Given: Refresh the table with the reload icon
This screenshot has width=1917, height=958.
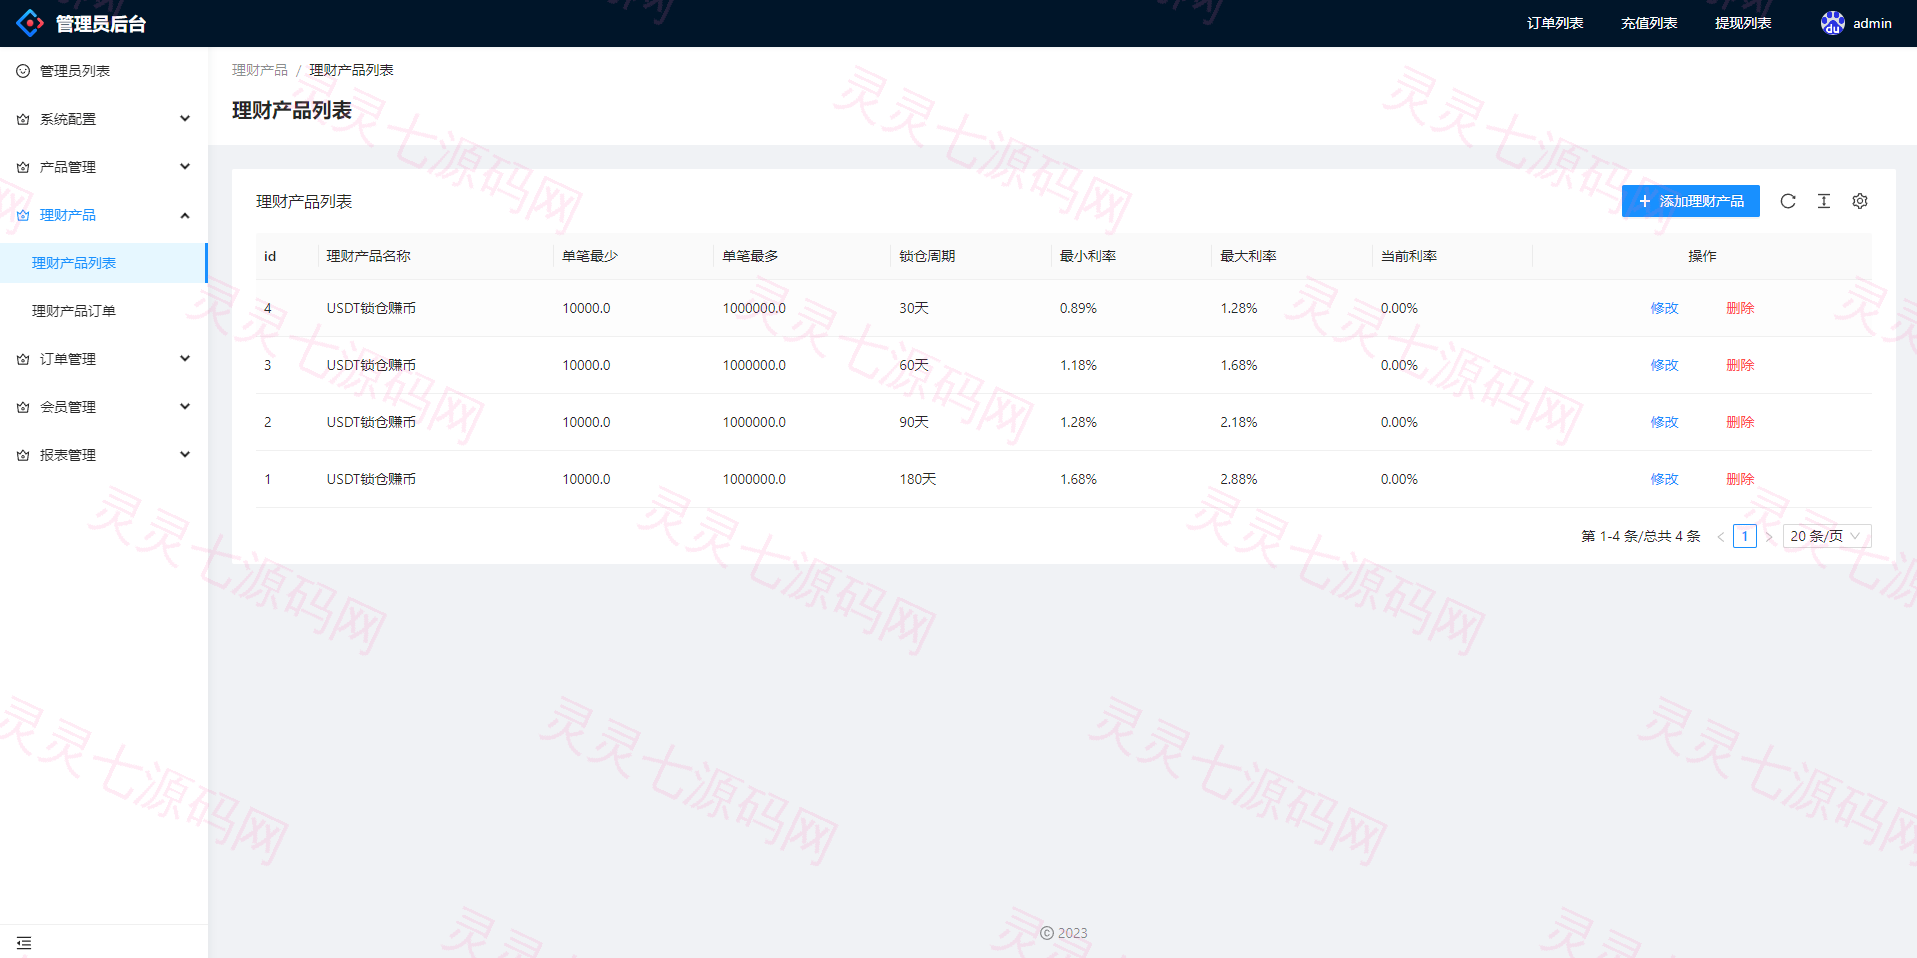Looking at the screenshot, I should tap(1788, 201).
